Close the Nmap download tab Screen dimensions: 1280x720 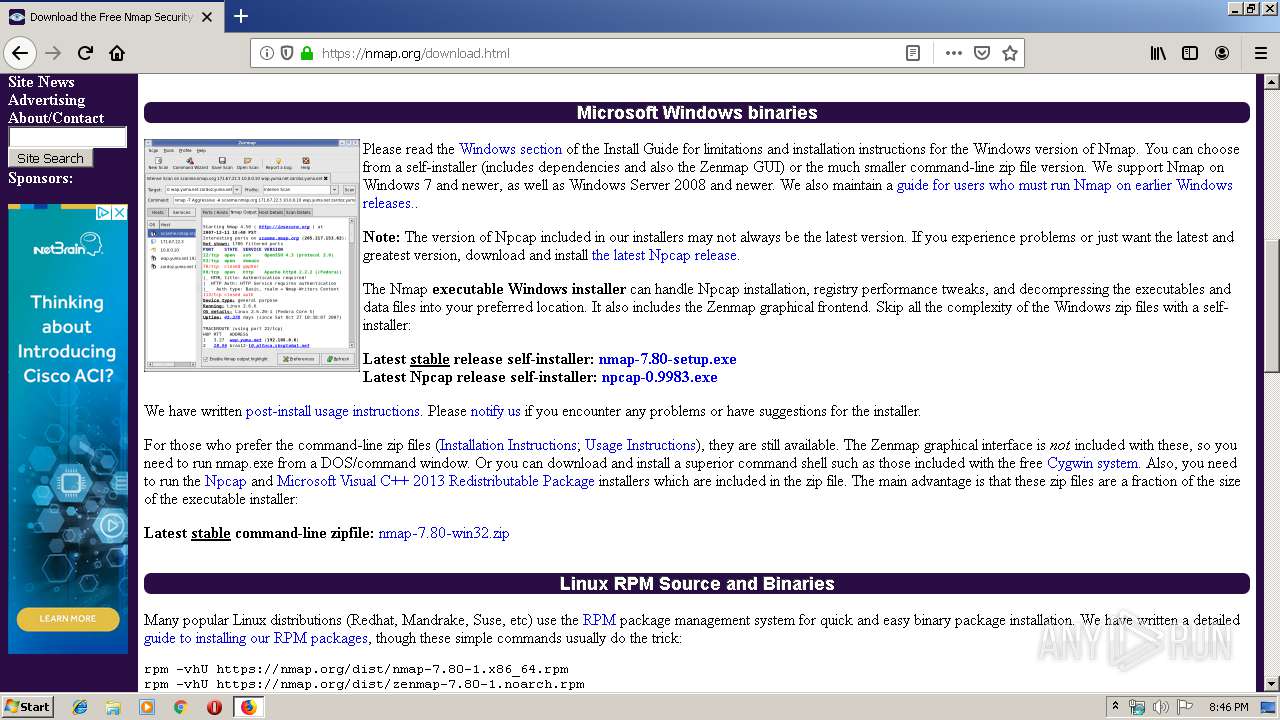coord(207,17)
